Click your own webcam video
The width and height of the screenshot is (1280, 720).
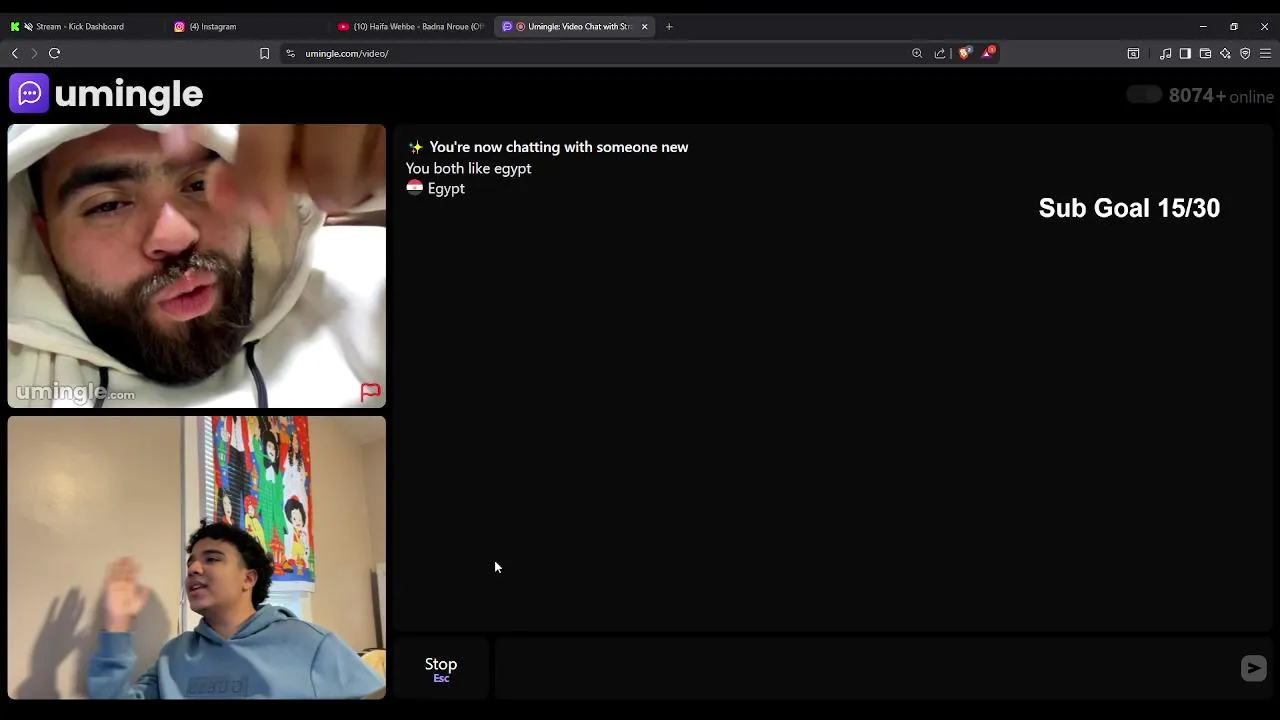coord(196,558)
